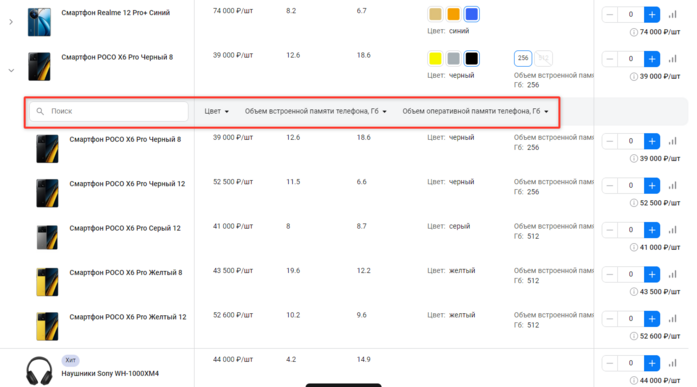Click the POCO X6 Pro Серый 12 thumbnail

pos(47,237)
